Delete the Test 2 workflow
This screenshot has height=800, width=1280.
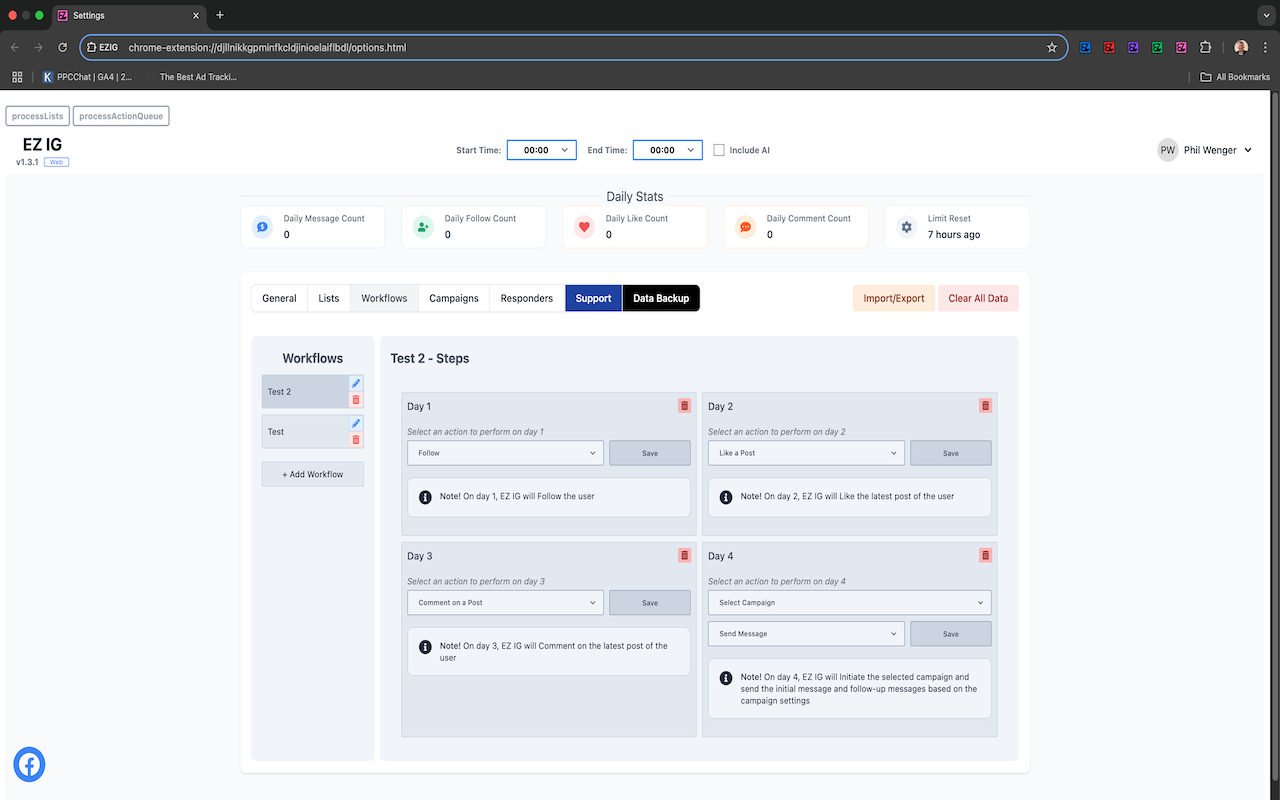click(x=356, y=400)
